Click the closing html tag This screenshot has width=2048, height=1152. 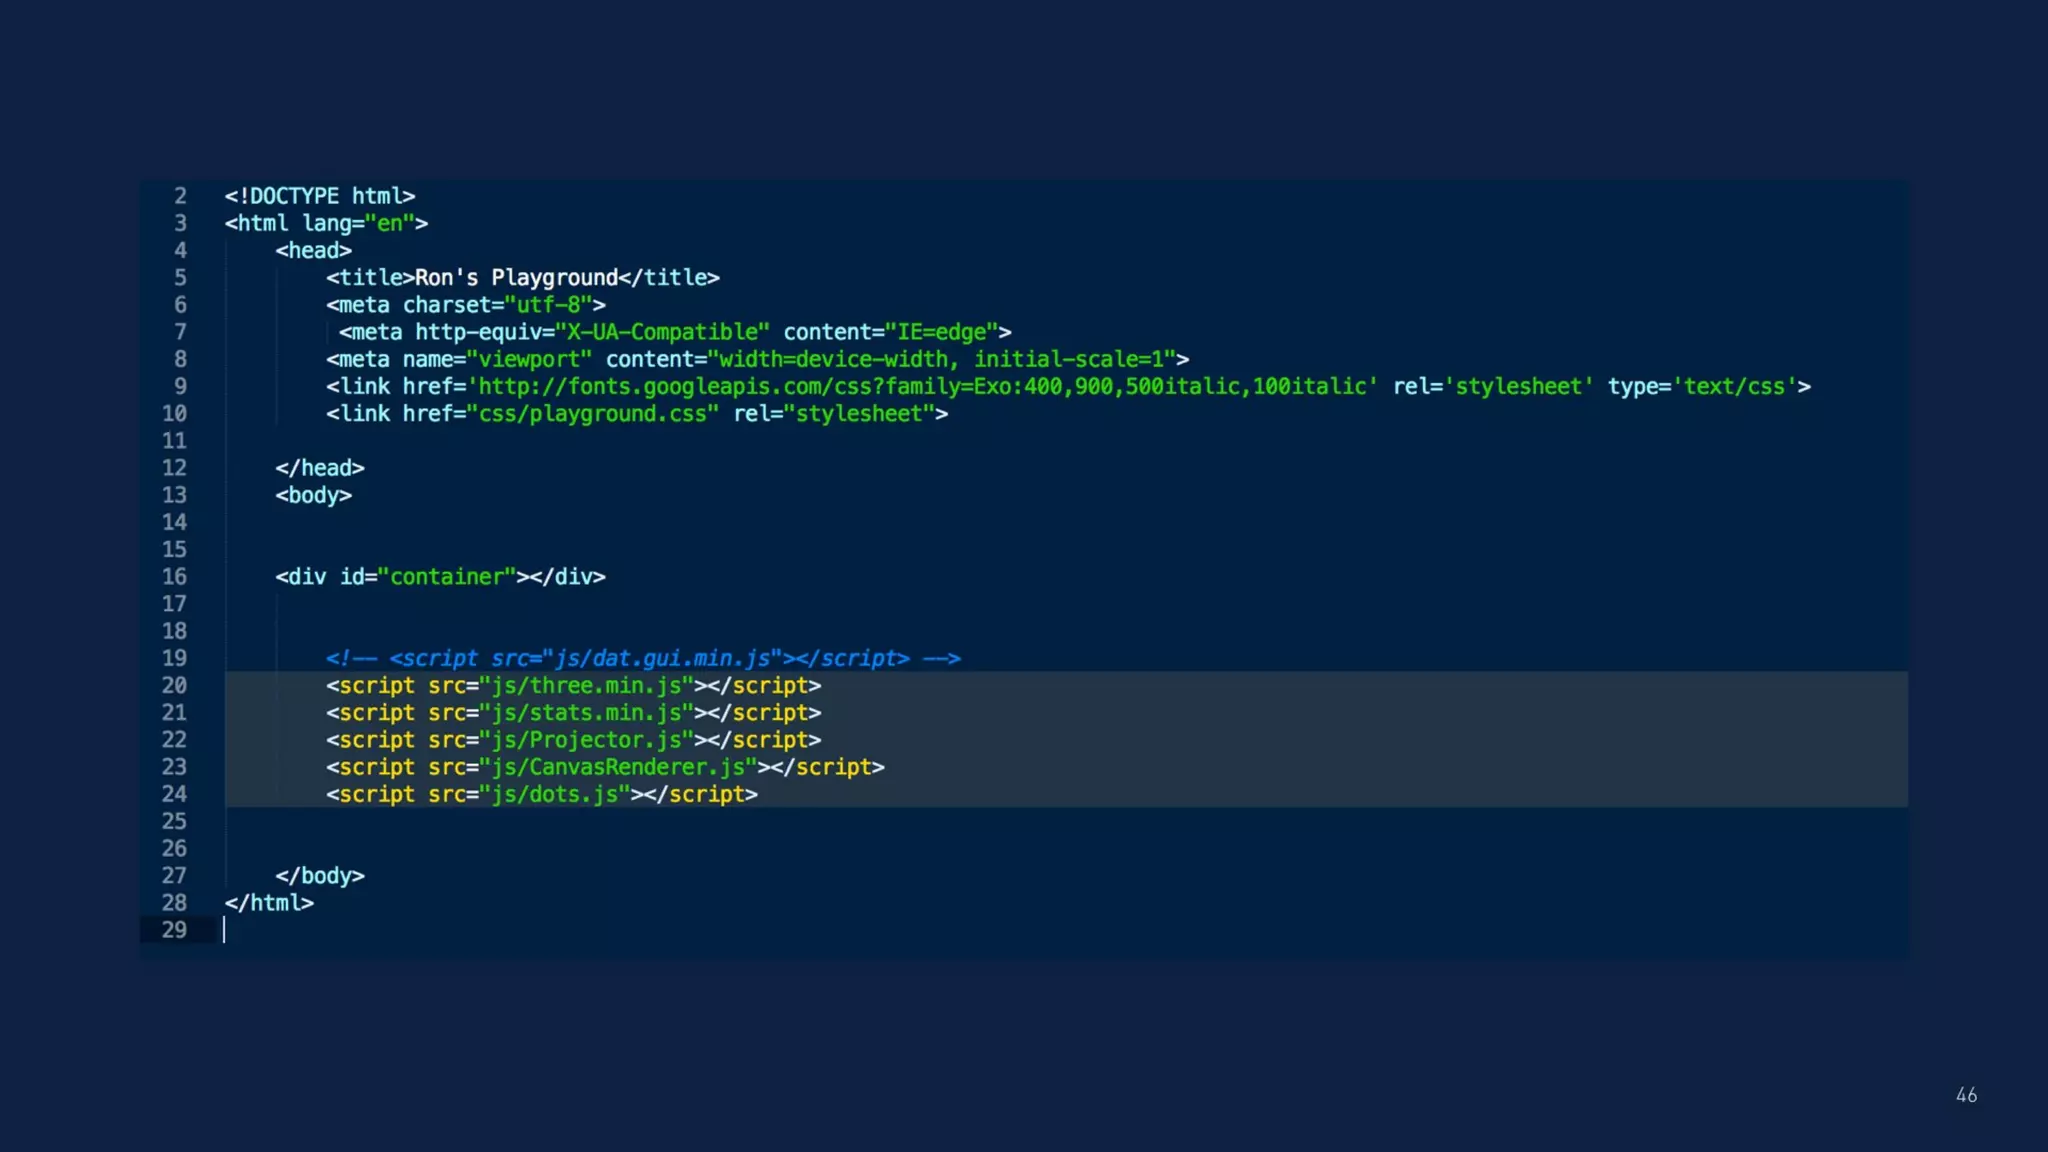[x=269, y=903]
